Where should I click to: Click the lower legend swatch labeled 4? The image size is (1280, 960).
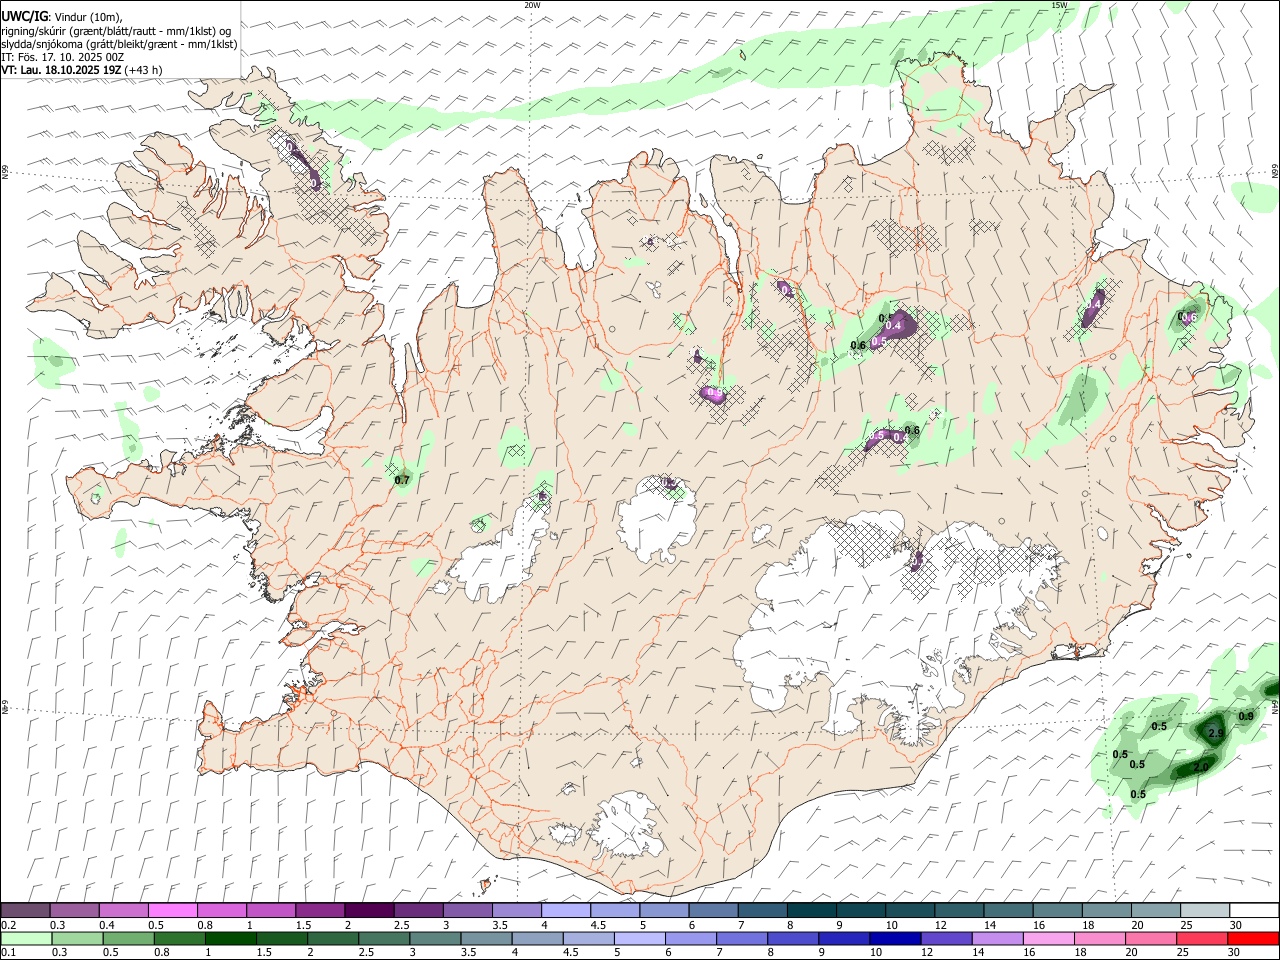[537, 938]
